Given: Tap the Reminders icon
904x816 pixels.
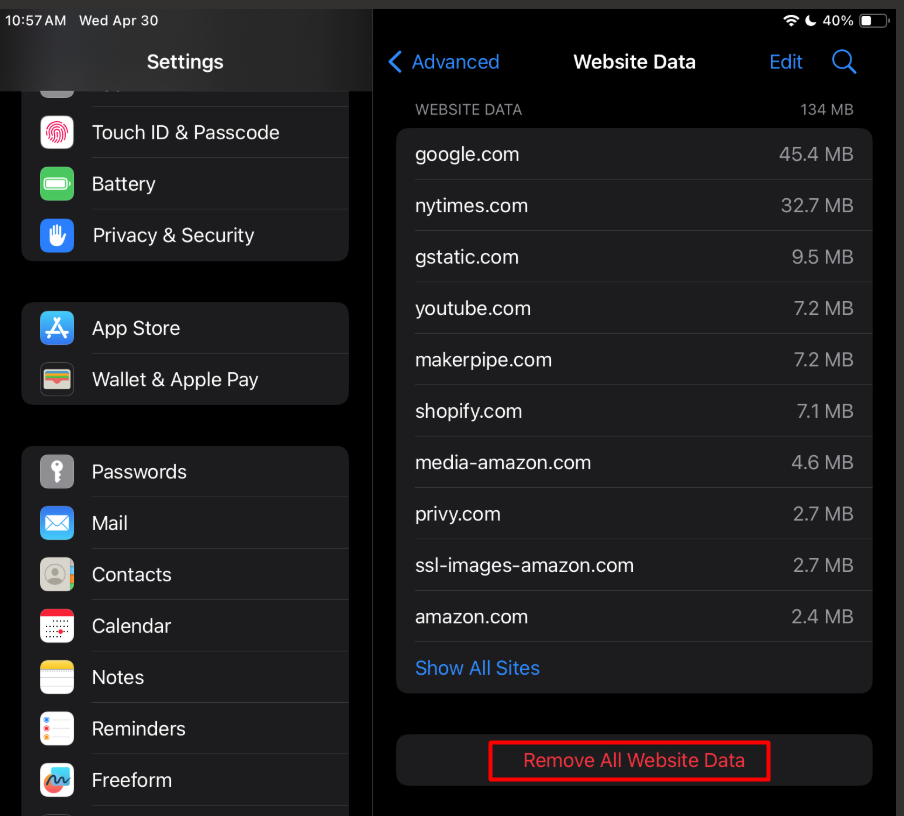Looking at the screenshot, I should coord(56,728).
